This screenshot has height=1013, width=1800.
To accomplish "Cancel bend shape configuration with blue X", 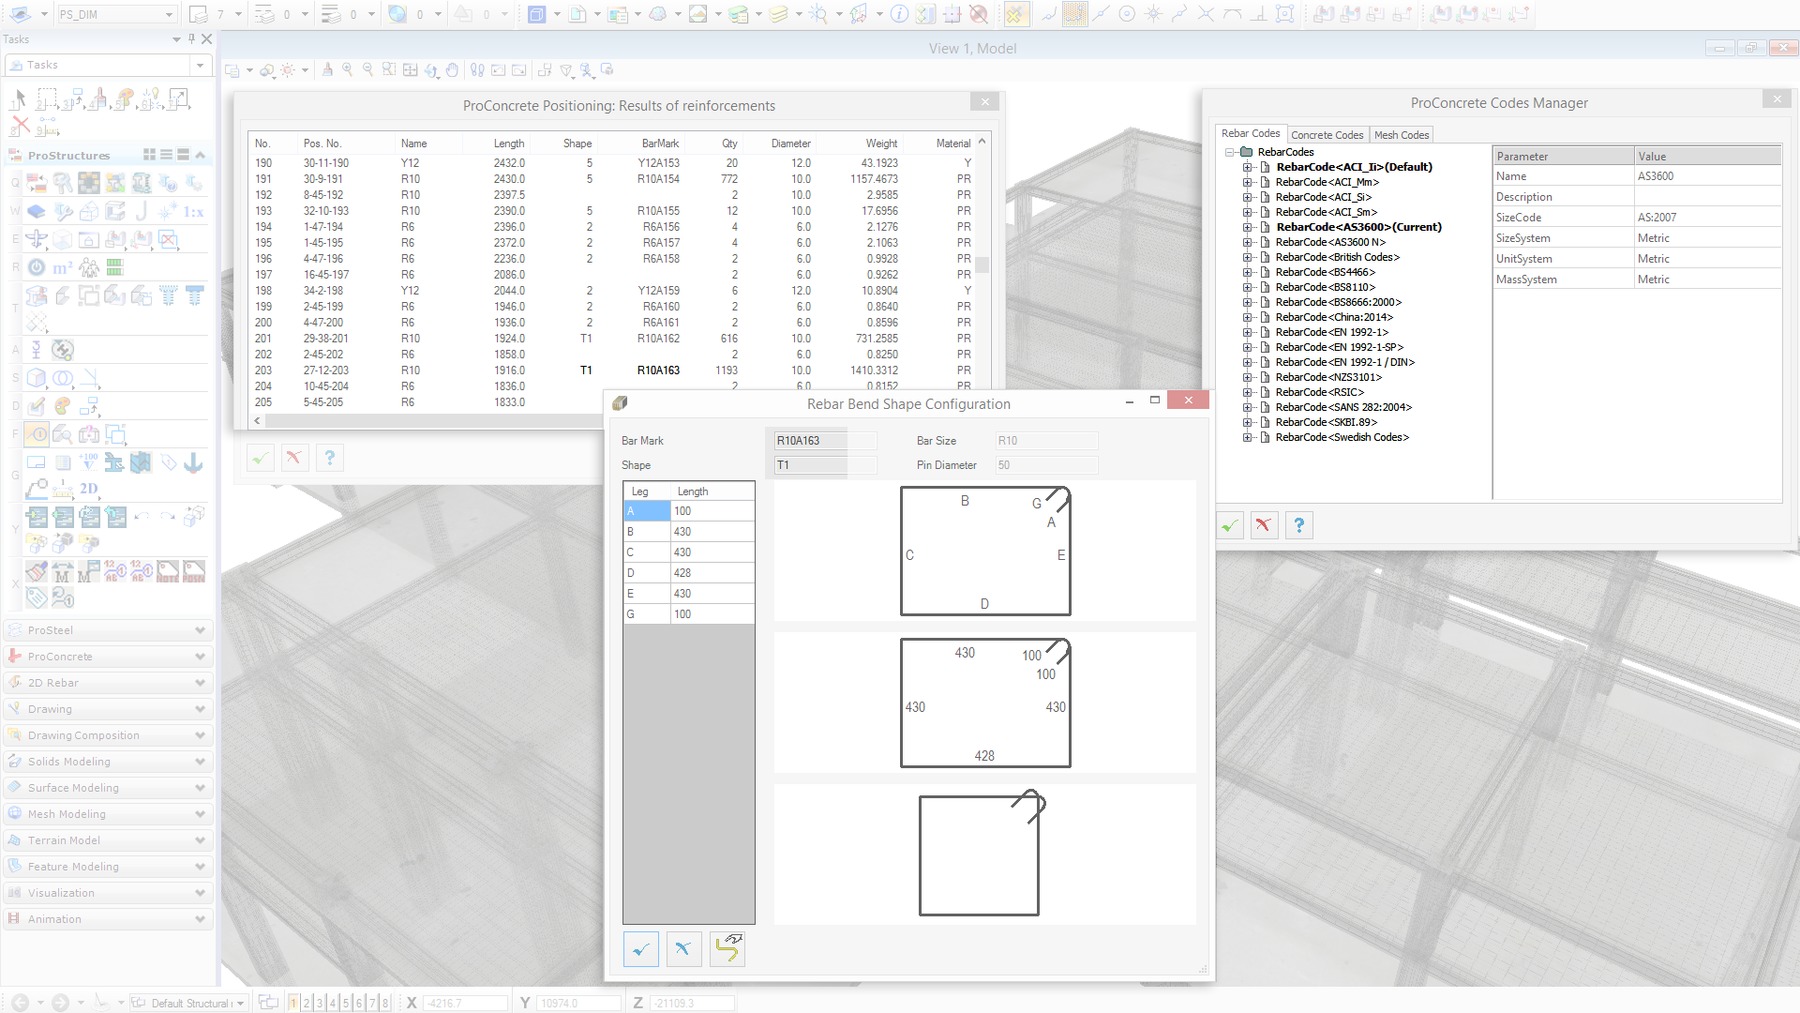I will (x=683, y=949).
